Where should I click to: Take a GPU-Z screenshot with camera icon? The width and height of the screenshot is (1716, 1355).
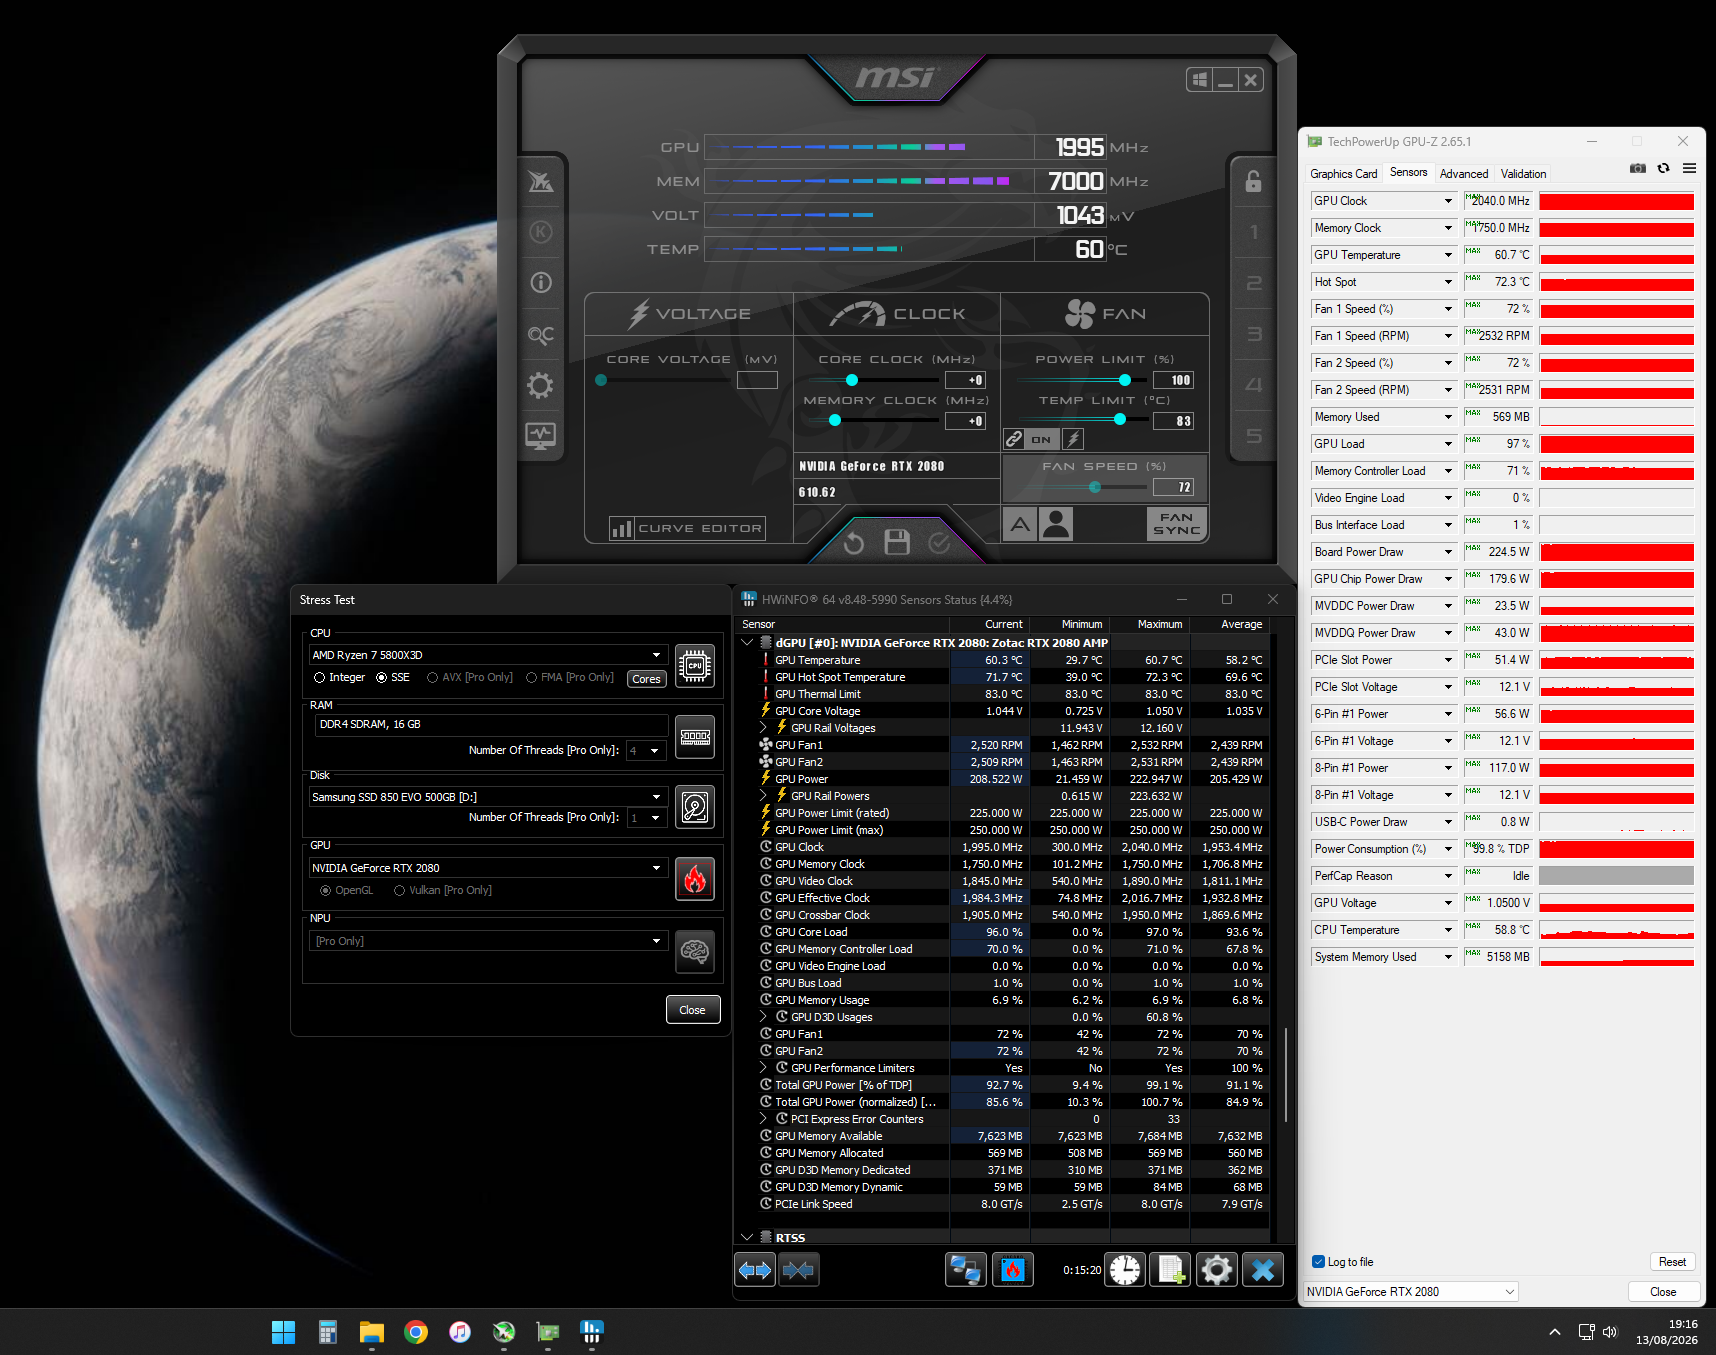[x=1637, y=169]
